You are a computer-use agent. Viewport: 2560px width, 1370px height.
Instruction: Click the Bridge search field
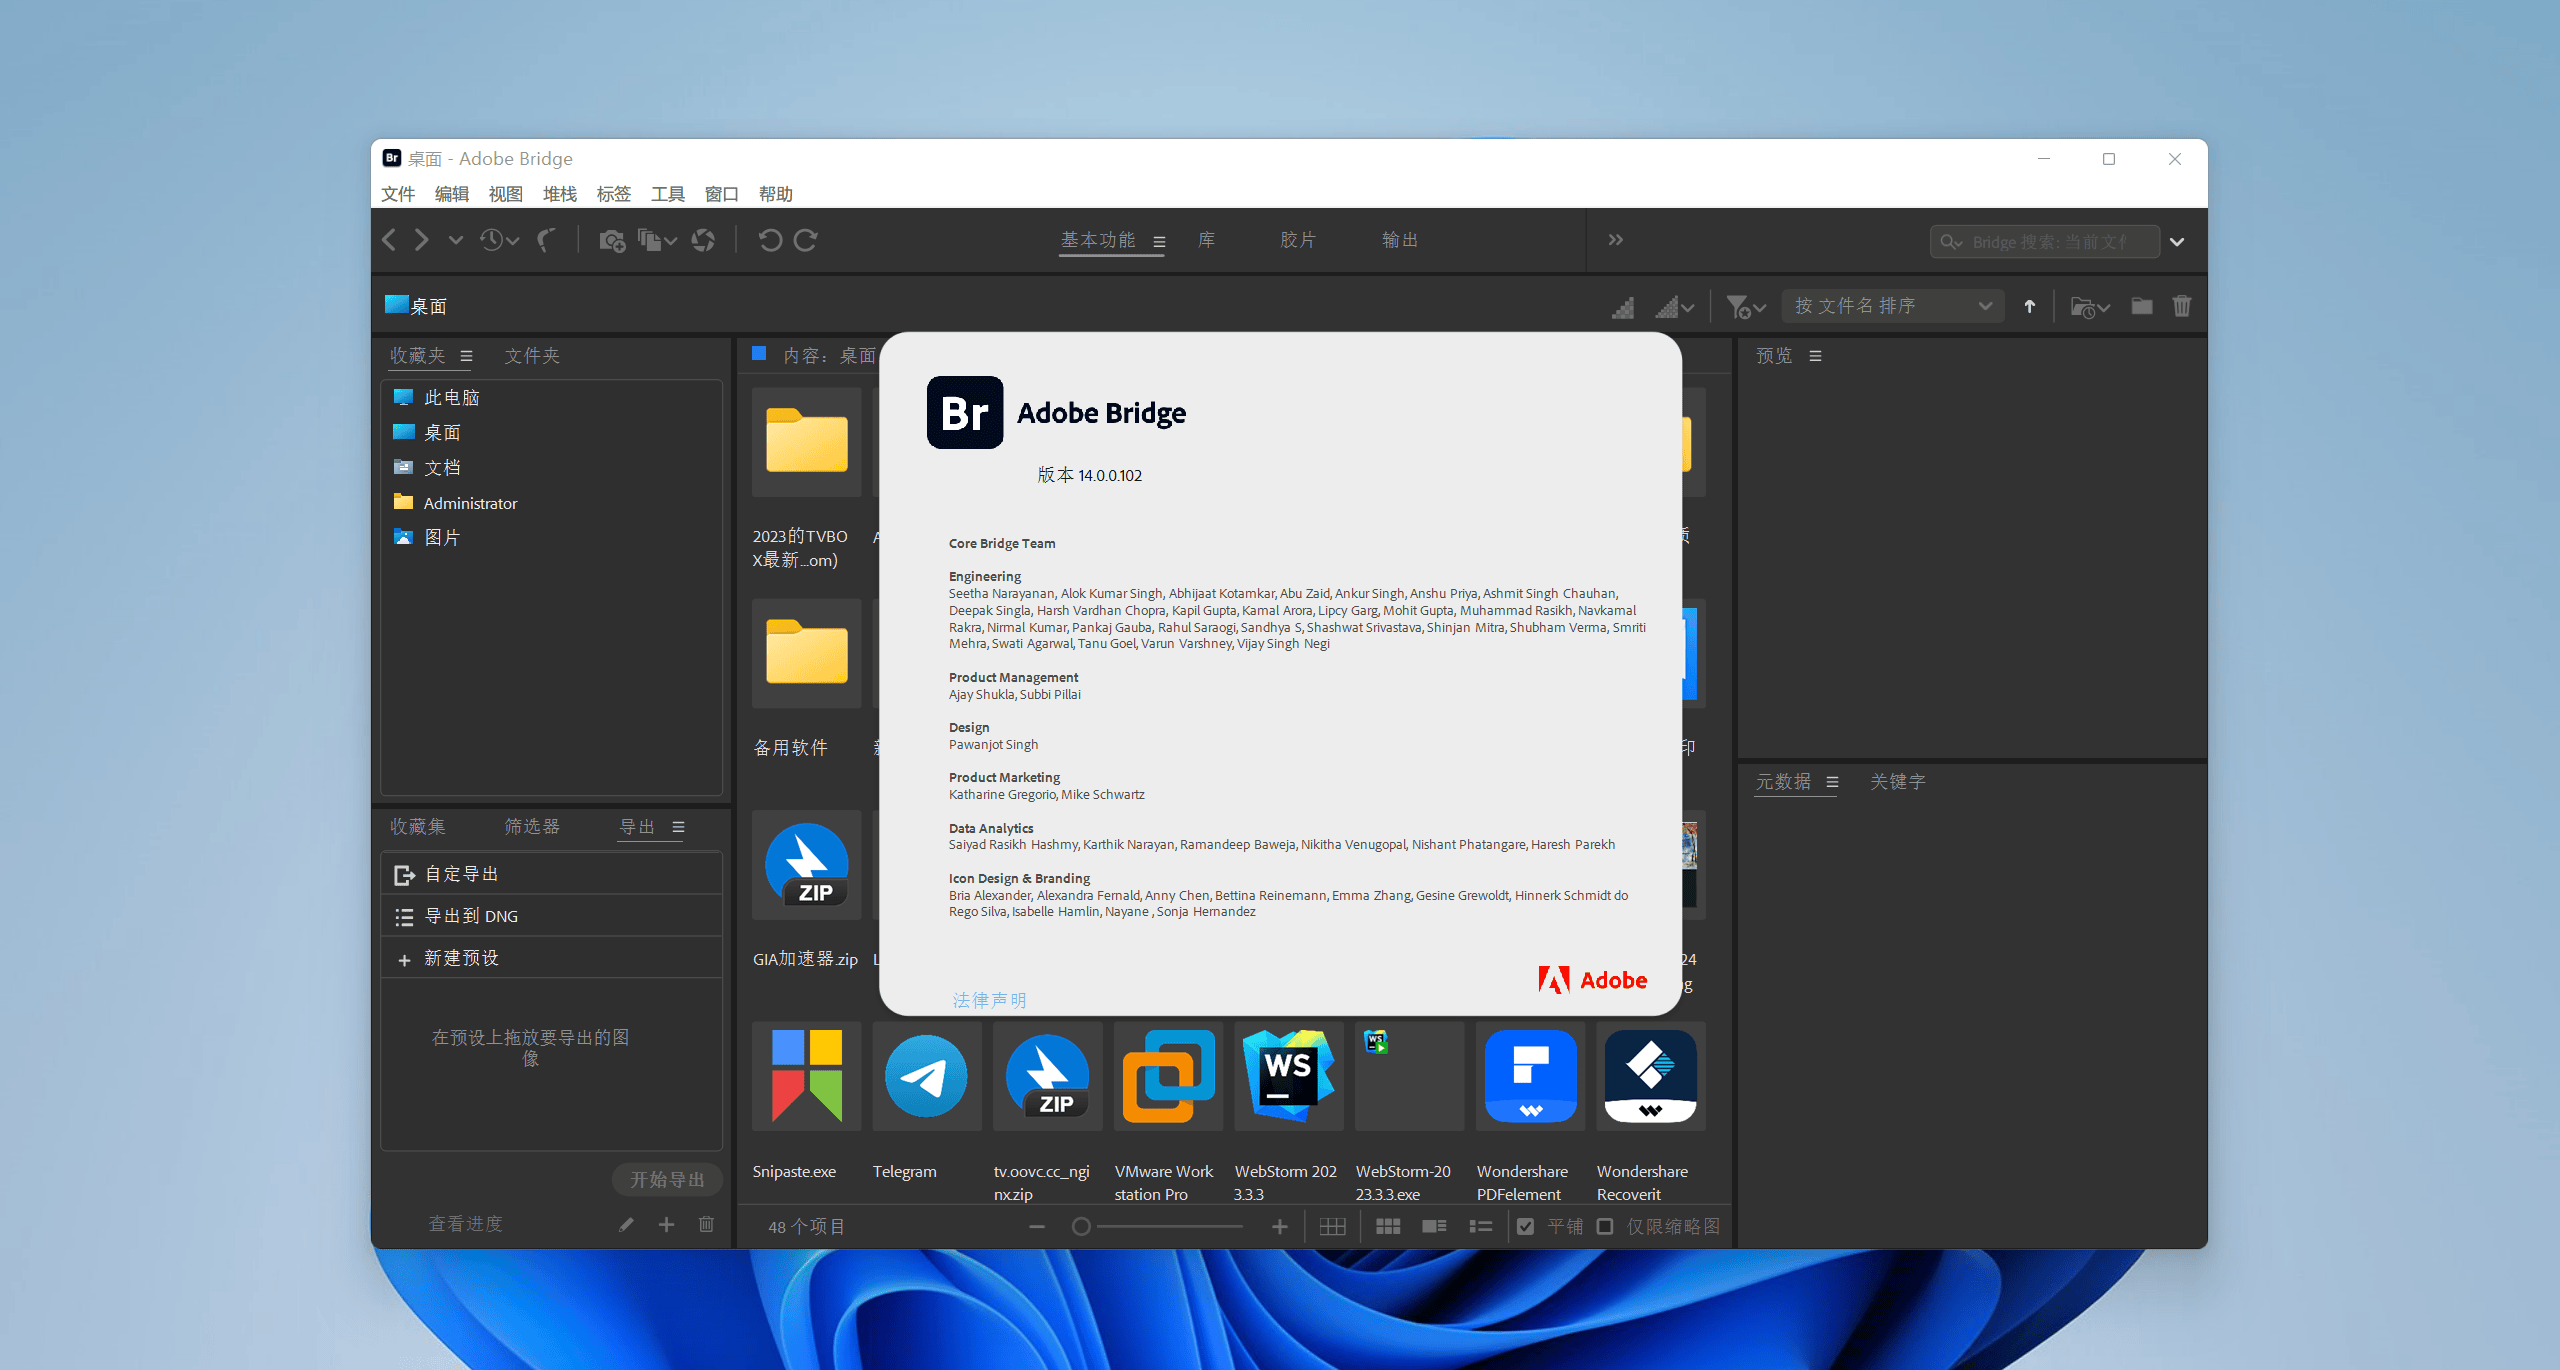point(2044,242)
